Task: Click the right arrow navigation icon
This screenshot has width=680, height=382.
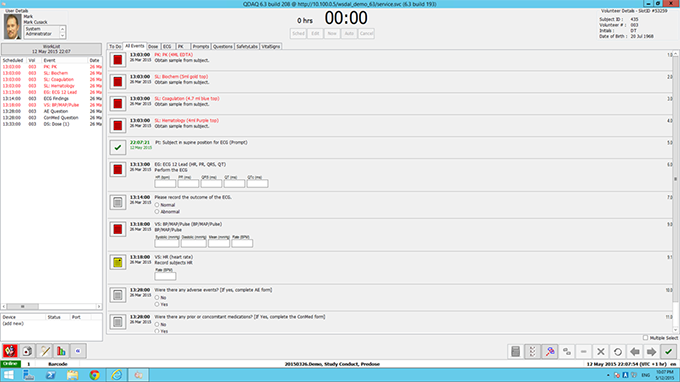Action: (x=651, y=352)
